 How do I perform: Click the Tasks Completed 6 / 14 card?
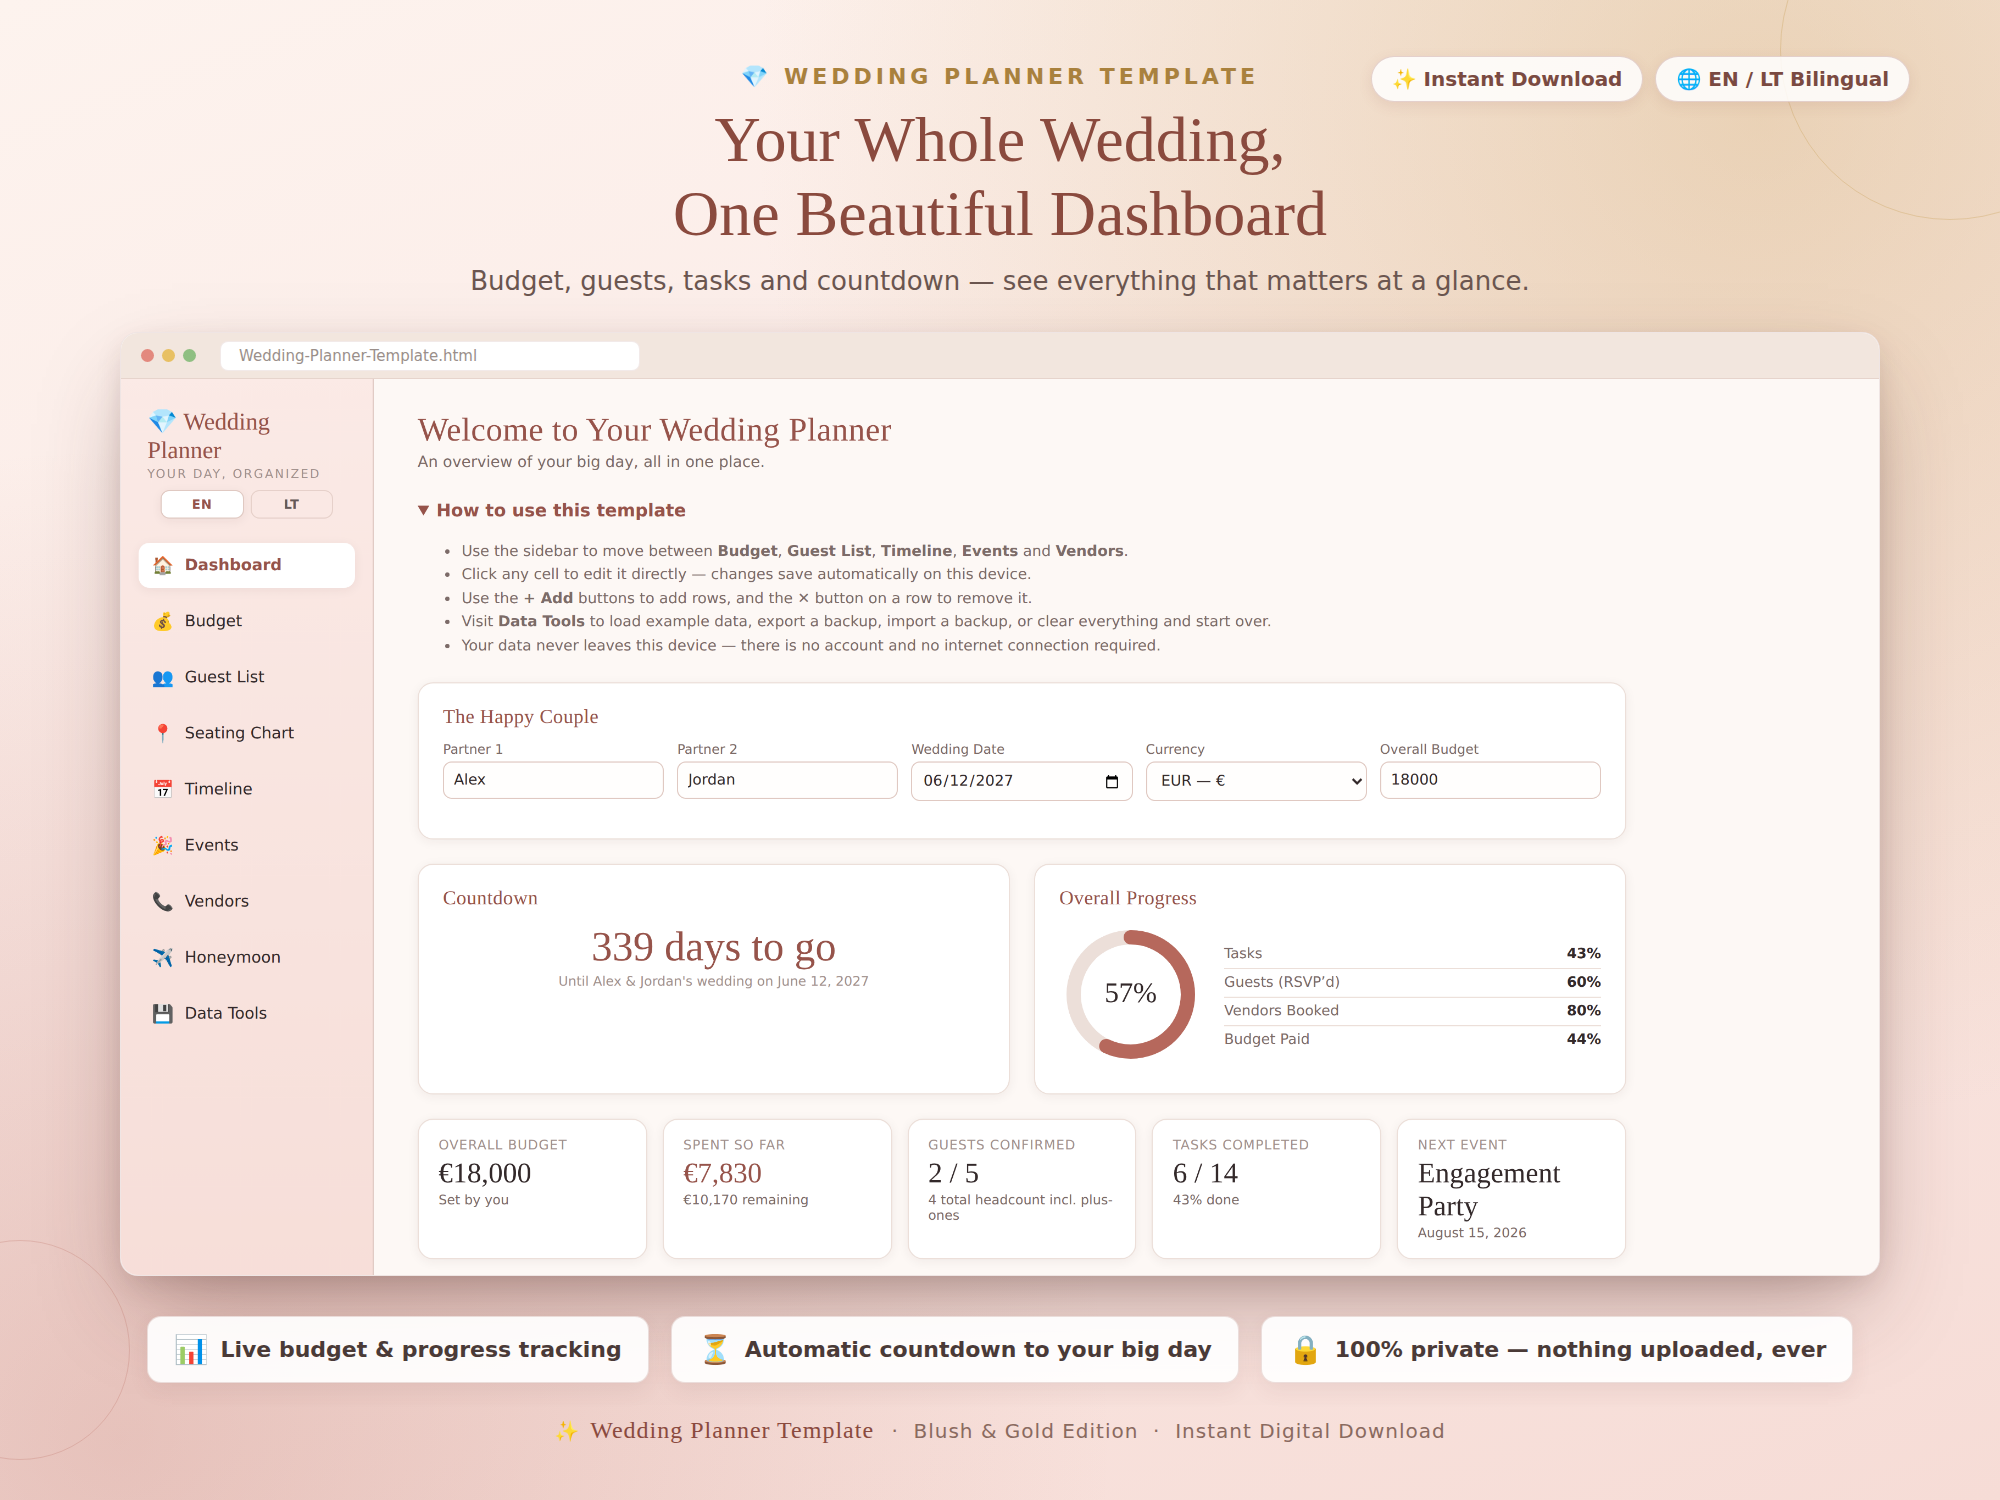click(1266, 1188)
